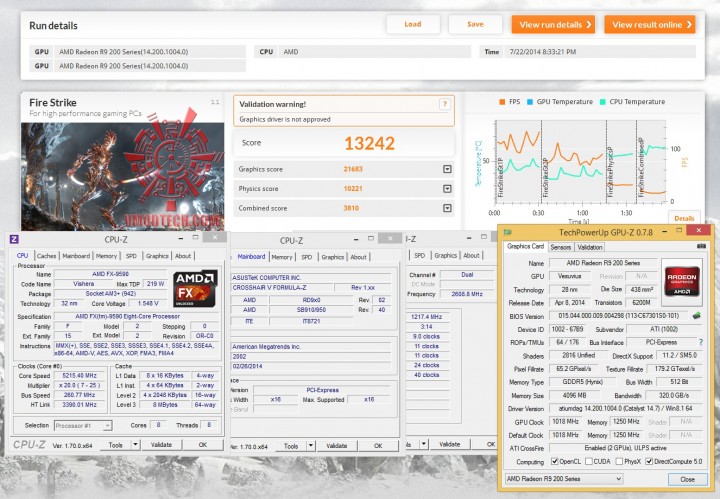Open the About tab in first CPU-Z window
Image resolution: width=720 pixels, height=499 pixels.
tap(183, 256)
